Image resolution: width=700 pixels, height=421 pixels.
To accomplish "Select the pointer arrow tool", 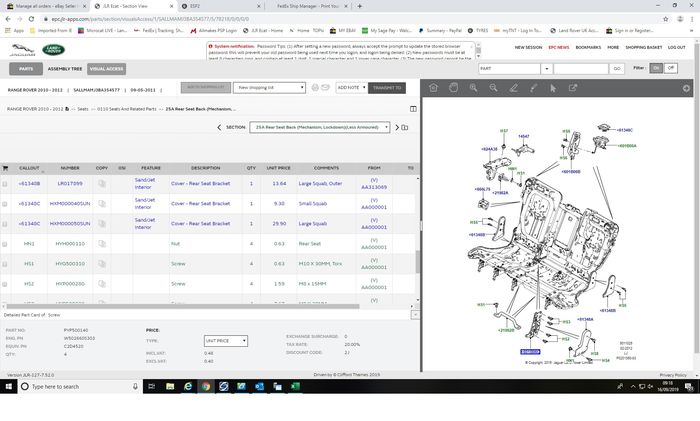I will pos(553,88).
